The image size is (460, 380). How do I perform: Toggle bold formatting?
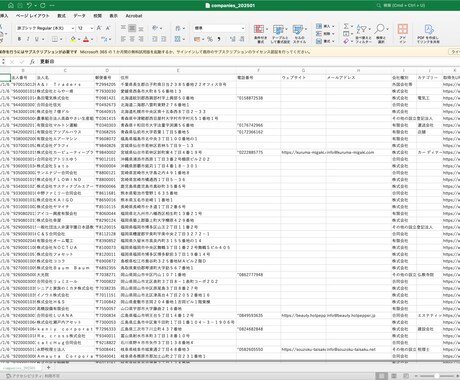(19, 39)
